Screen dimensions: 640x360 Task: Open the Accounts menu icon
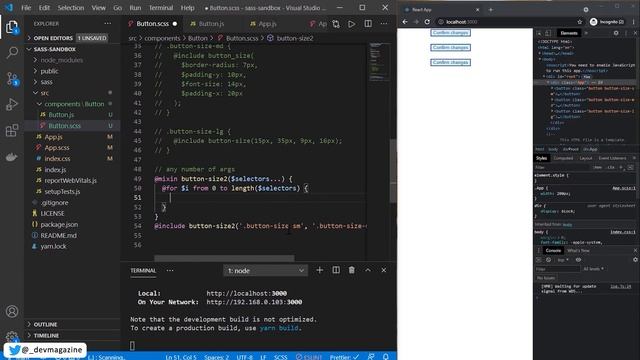tap(12, 311)
